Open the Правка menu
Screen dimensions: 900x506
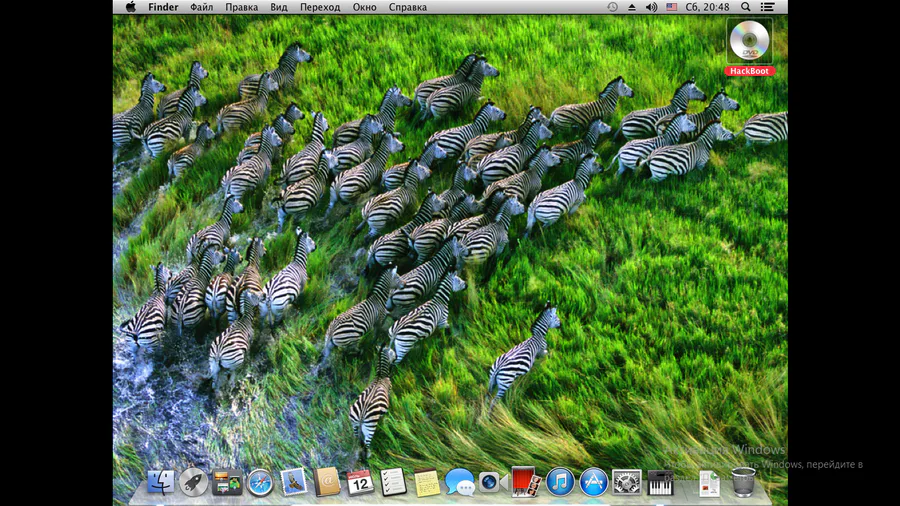tap(241, 7)
